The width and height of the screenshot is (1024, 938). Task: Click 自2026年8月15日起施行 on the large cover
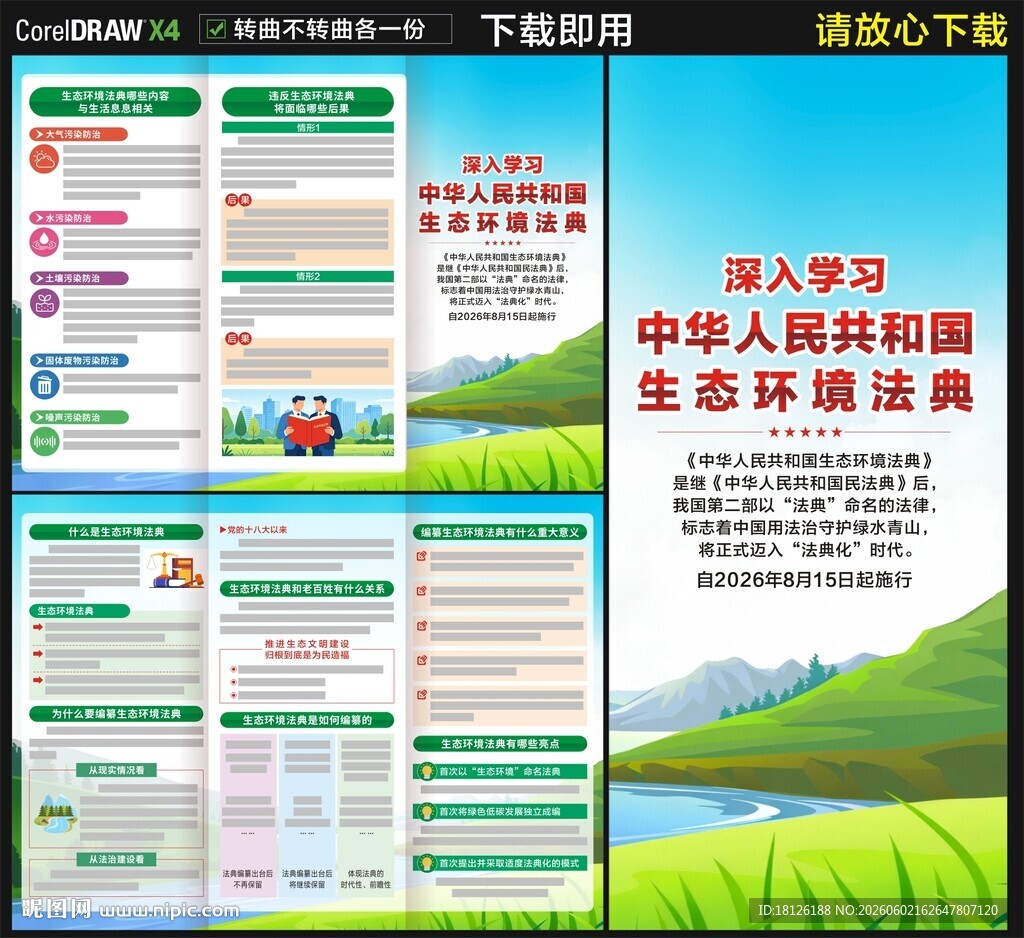click(804, 579)
